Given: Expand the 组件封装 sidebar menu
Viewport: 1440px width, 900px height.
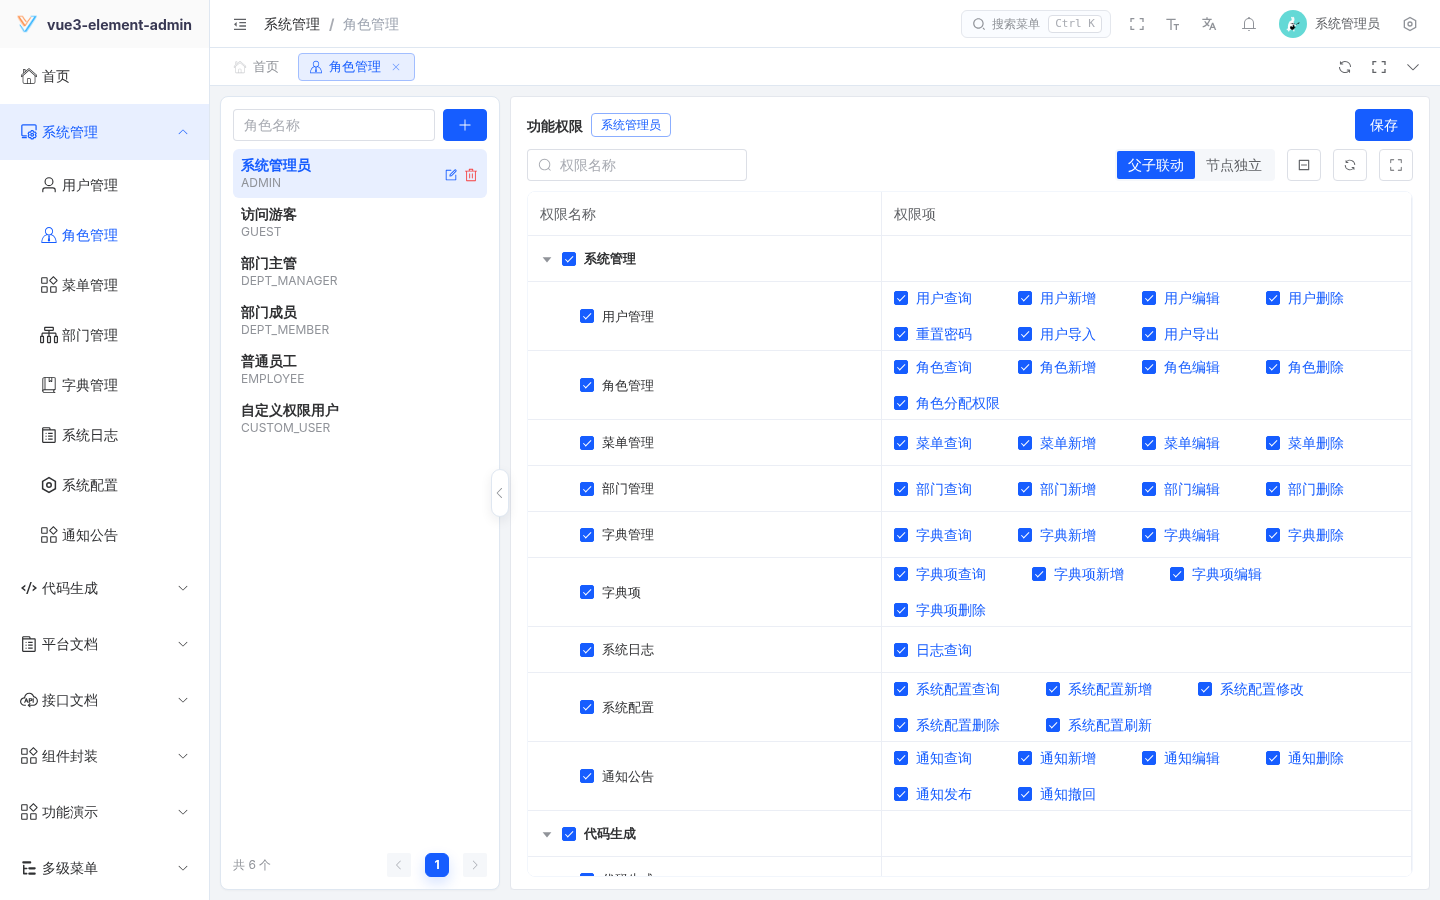Looking at the screenshot, I should click(x=105, y=756).
